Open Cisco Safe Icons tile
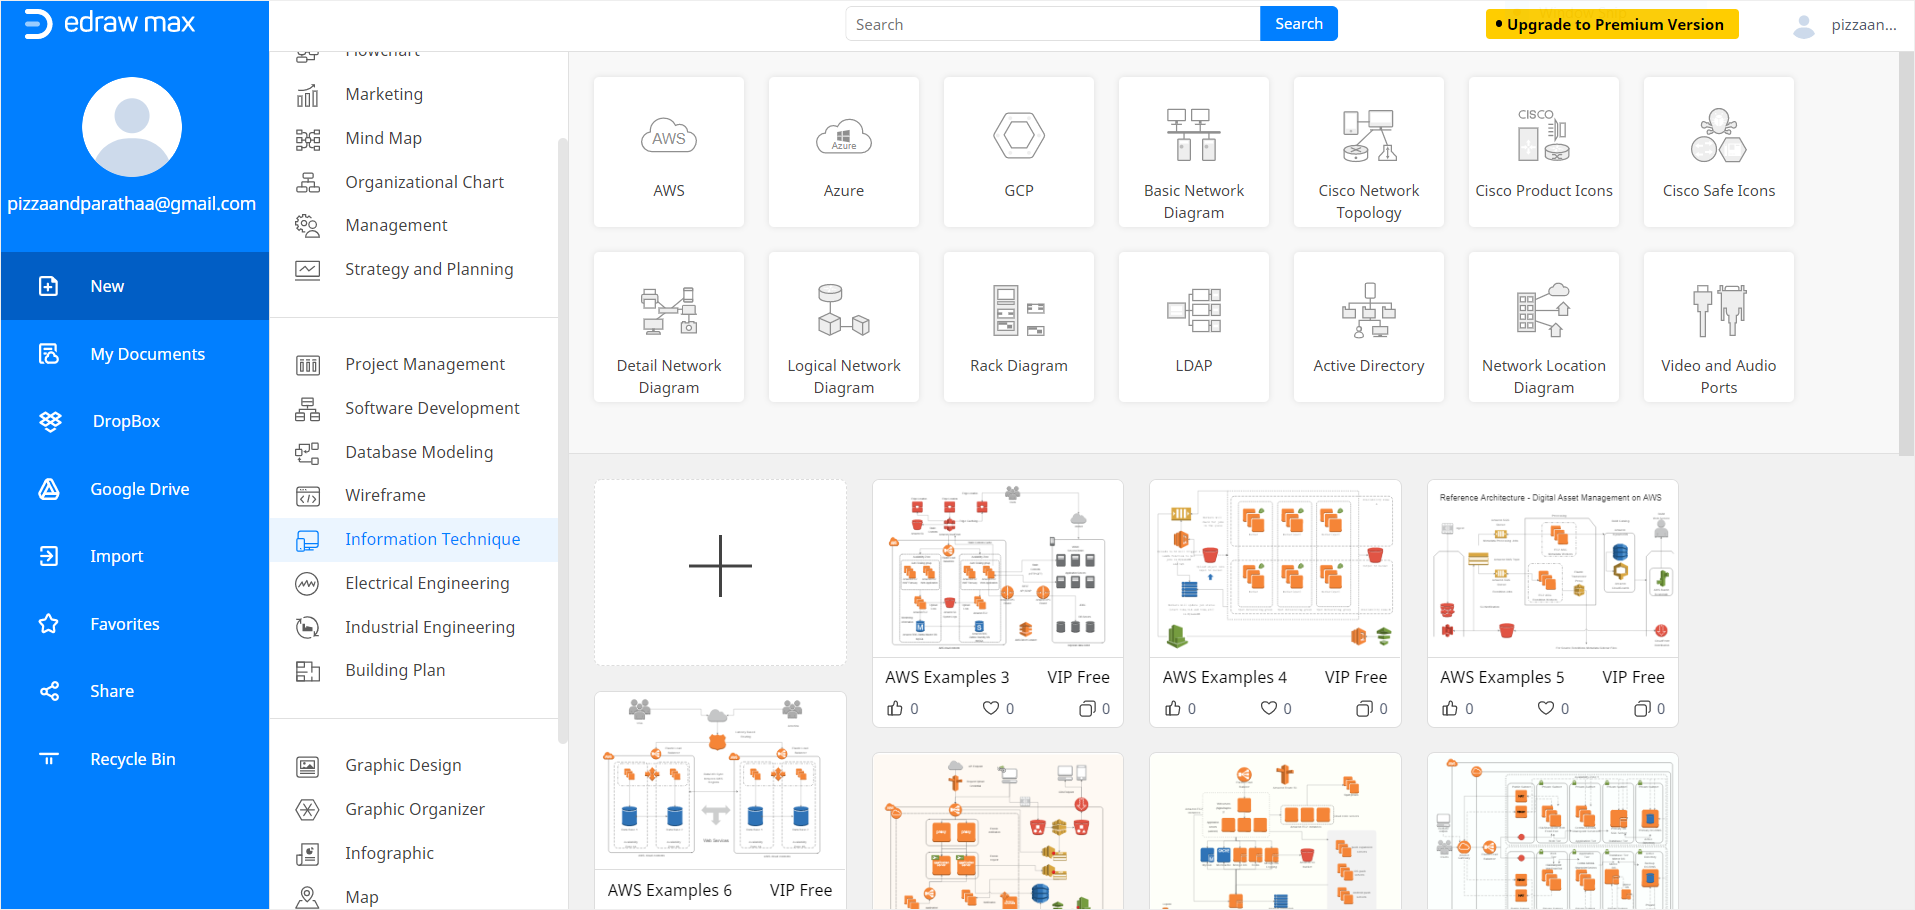The width and height of the screenshot is (1915, 910). (x=1718, y=152)
